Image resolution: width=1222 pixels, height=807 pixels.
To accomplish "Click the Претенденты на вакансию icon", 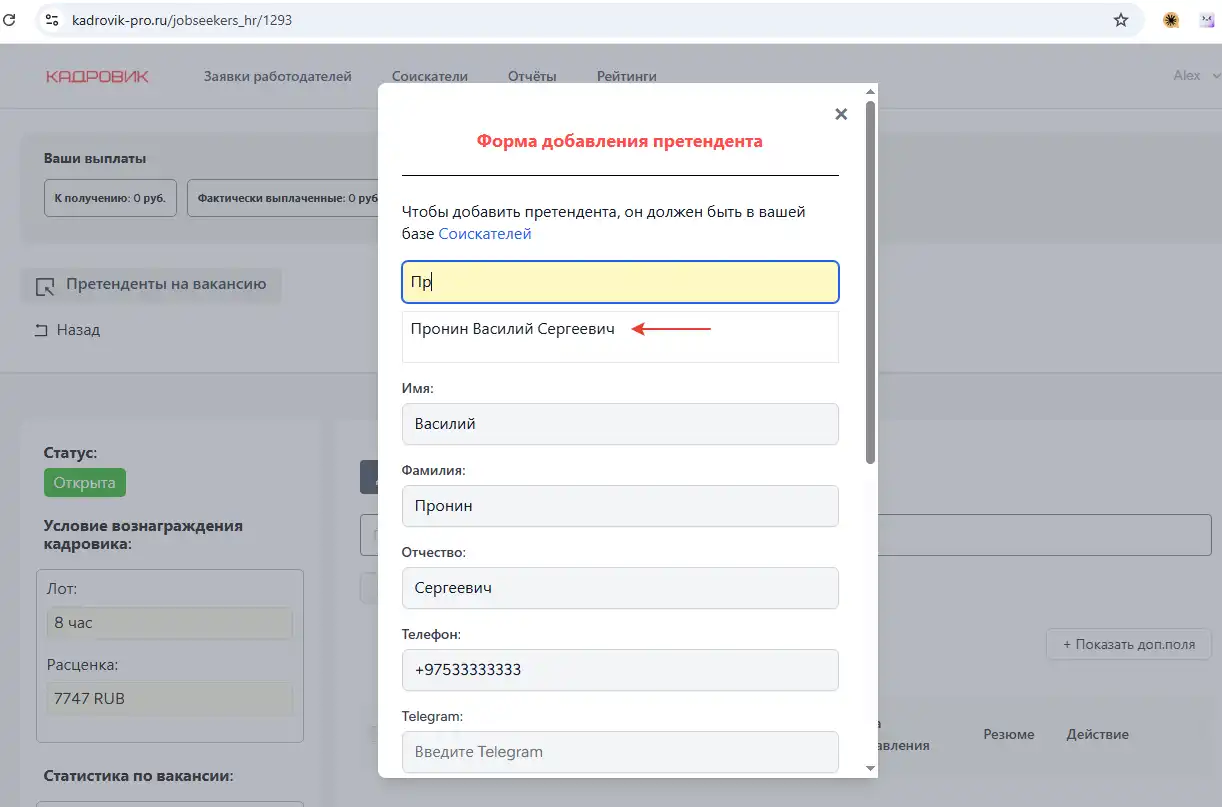I will click(44, 286).
